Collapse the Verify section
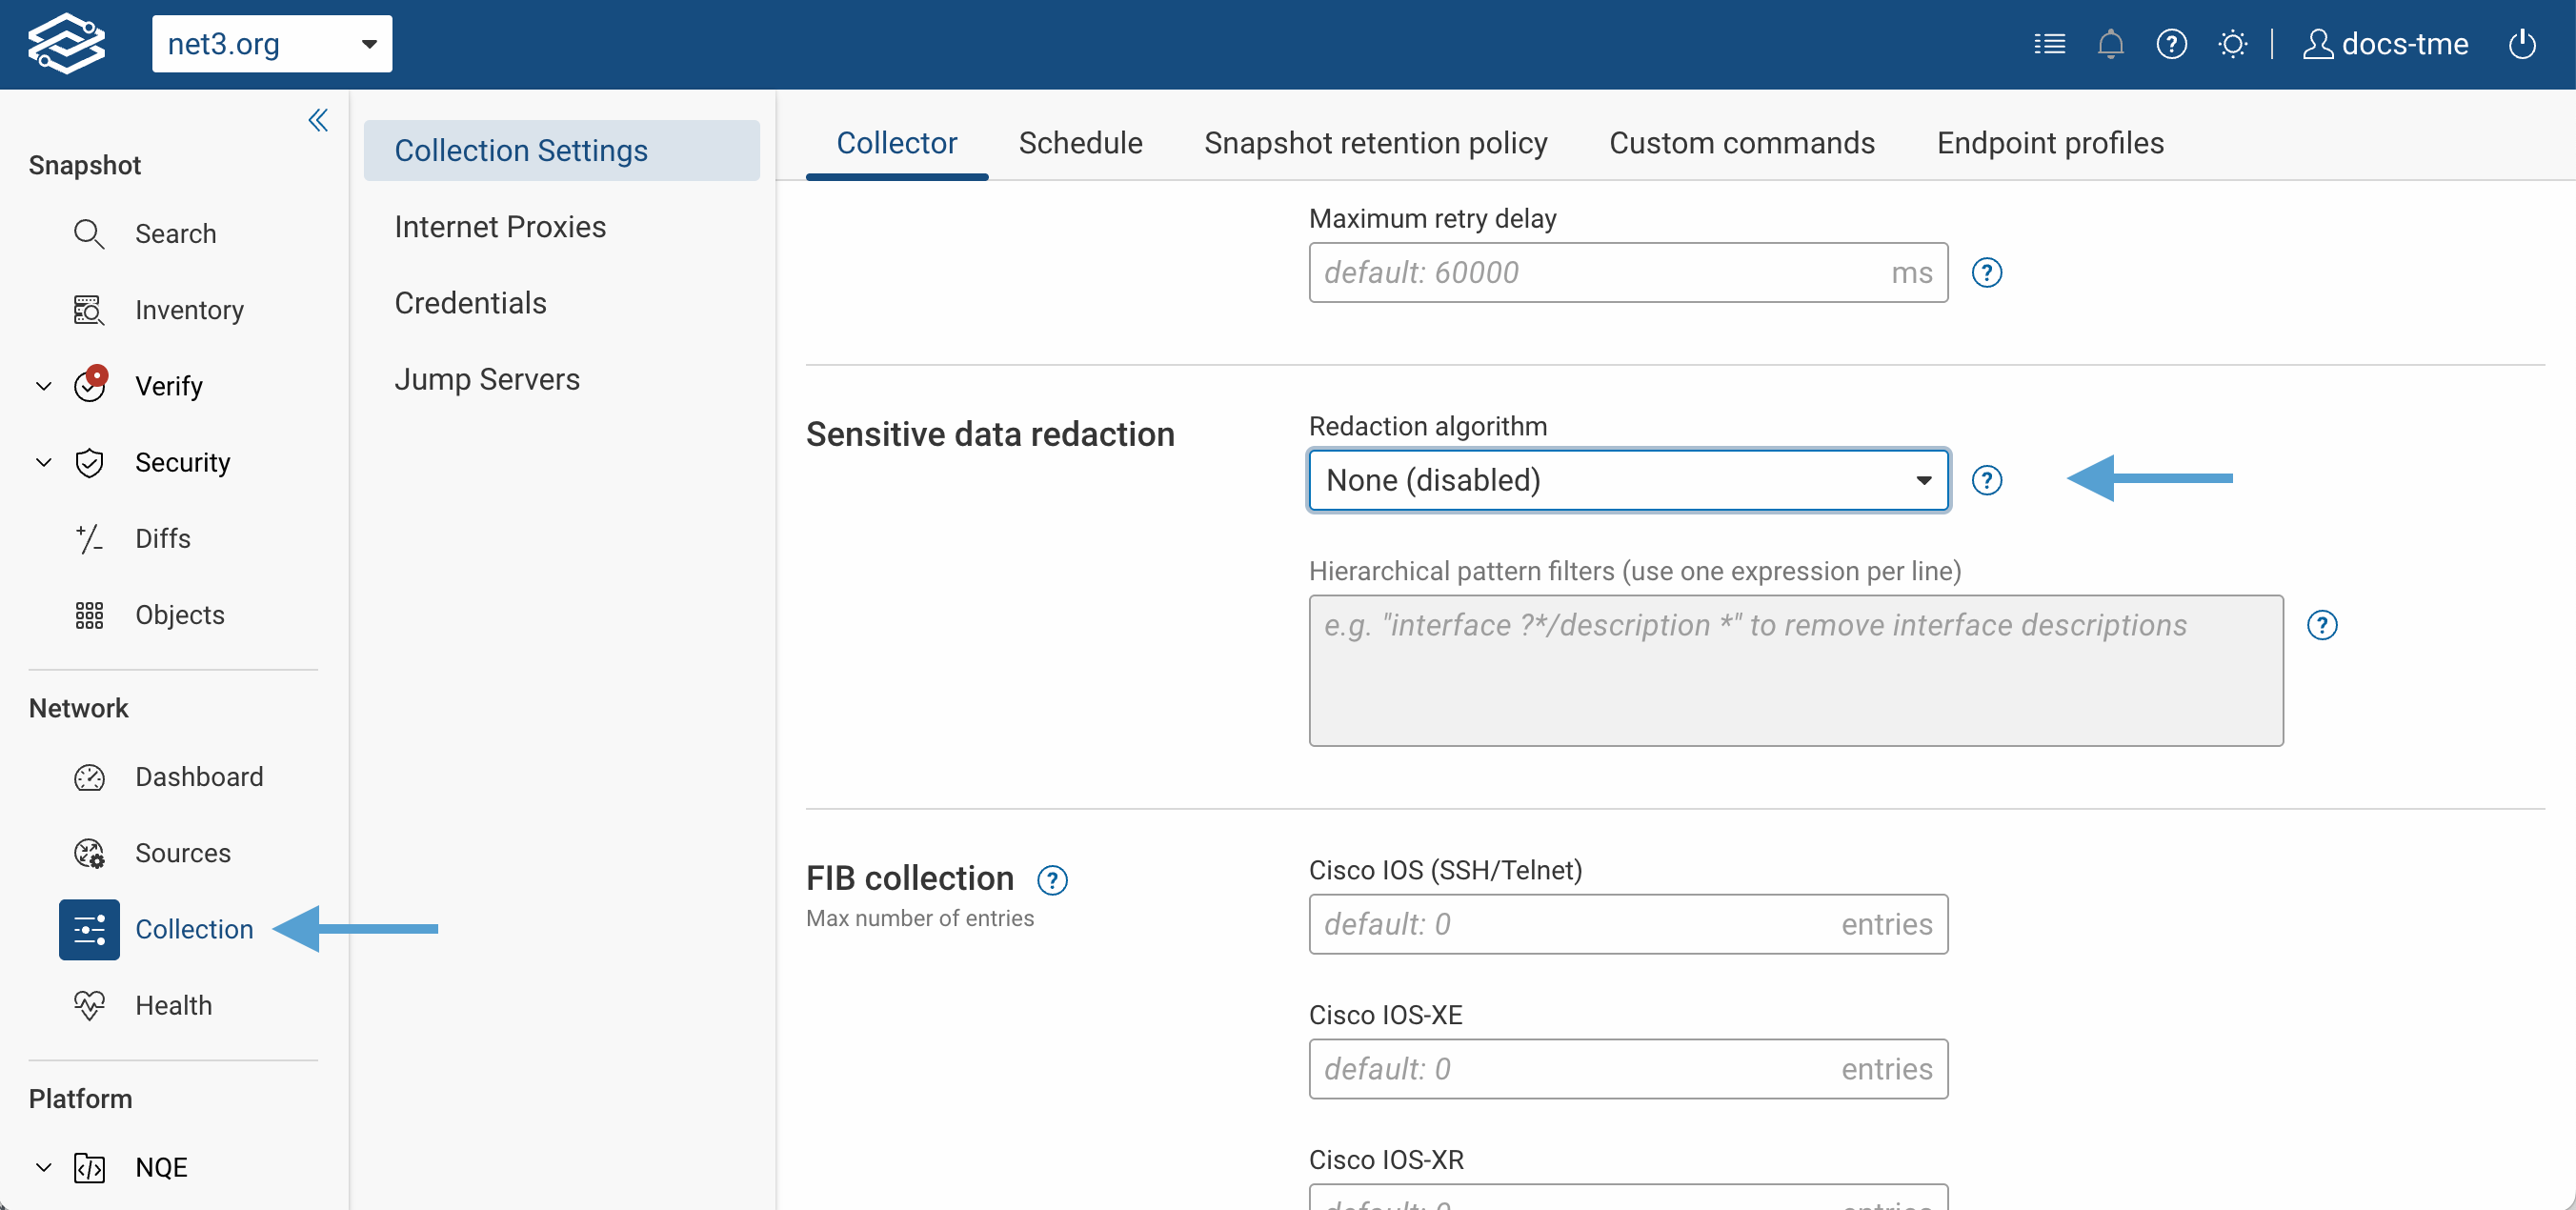Viewport: 2576px width, 1210px height. pos(42,385)
